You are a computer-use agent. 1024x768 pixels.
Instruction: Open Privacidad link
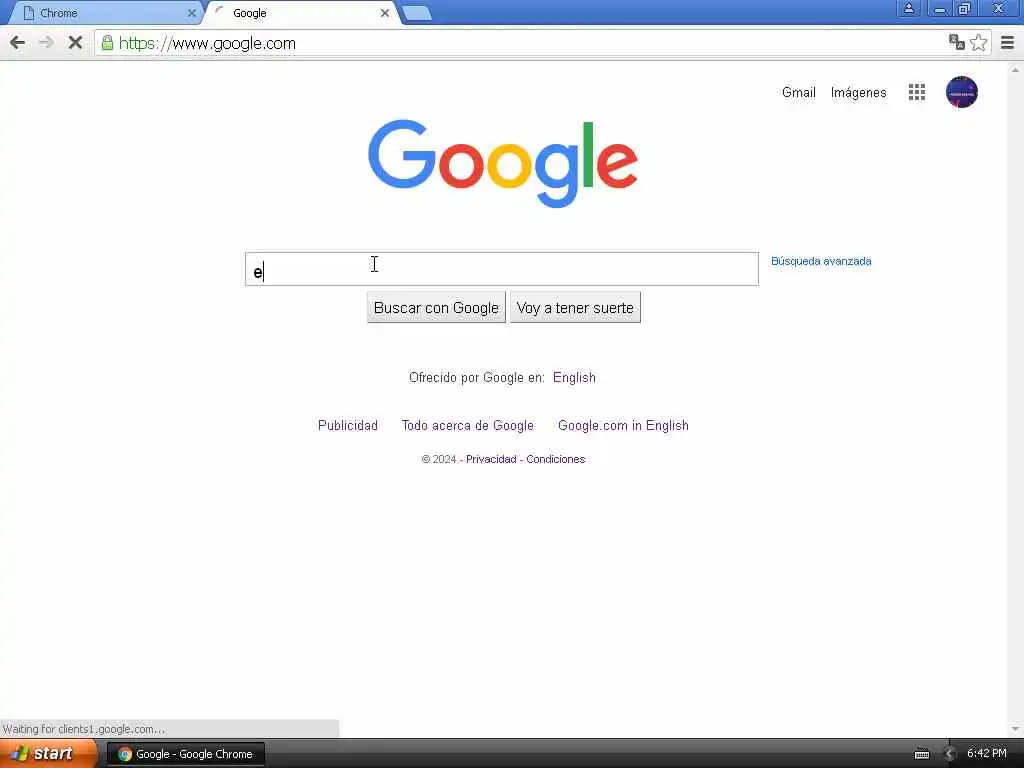[491, 459]
